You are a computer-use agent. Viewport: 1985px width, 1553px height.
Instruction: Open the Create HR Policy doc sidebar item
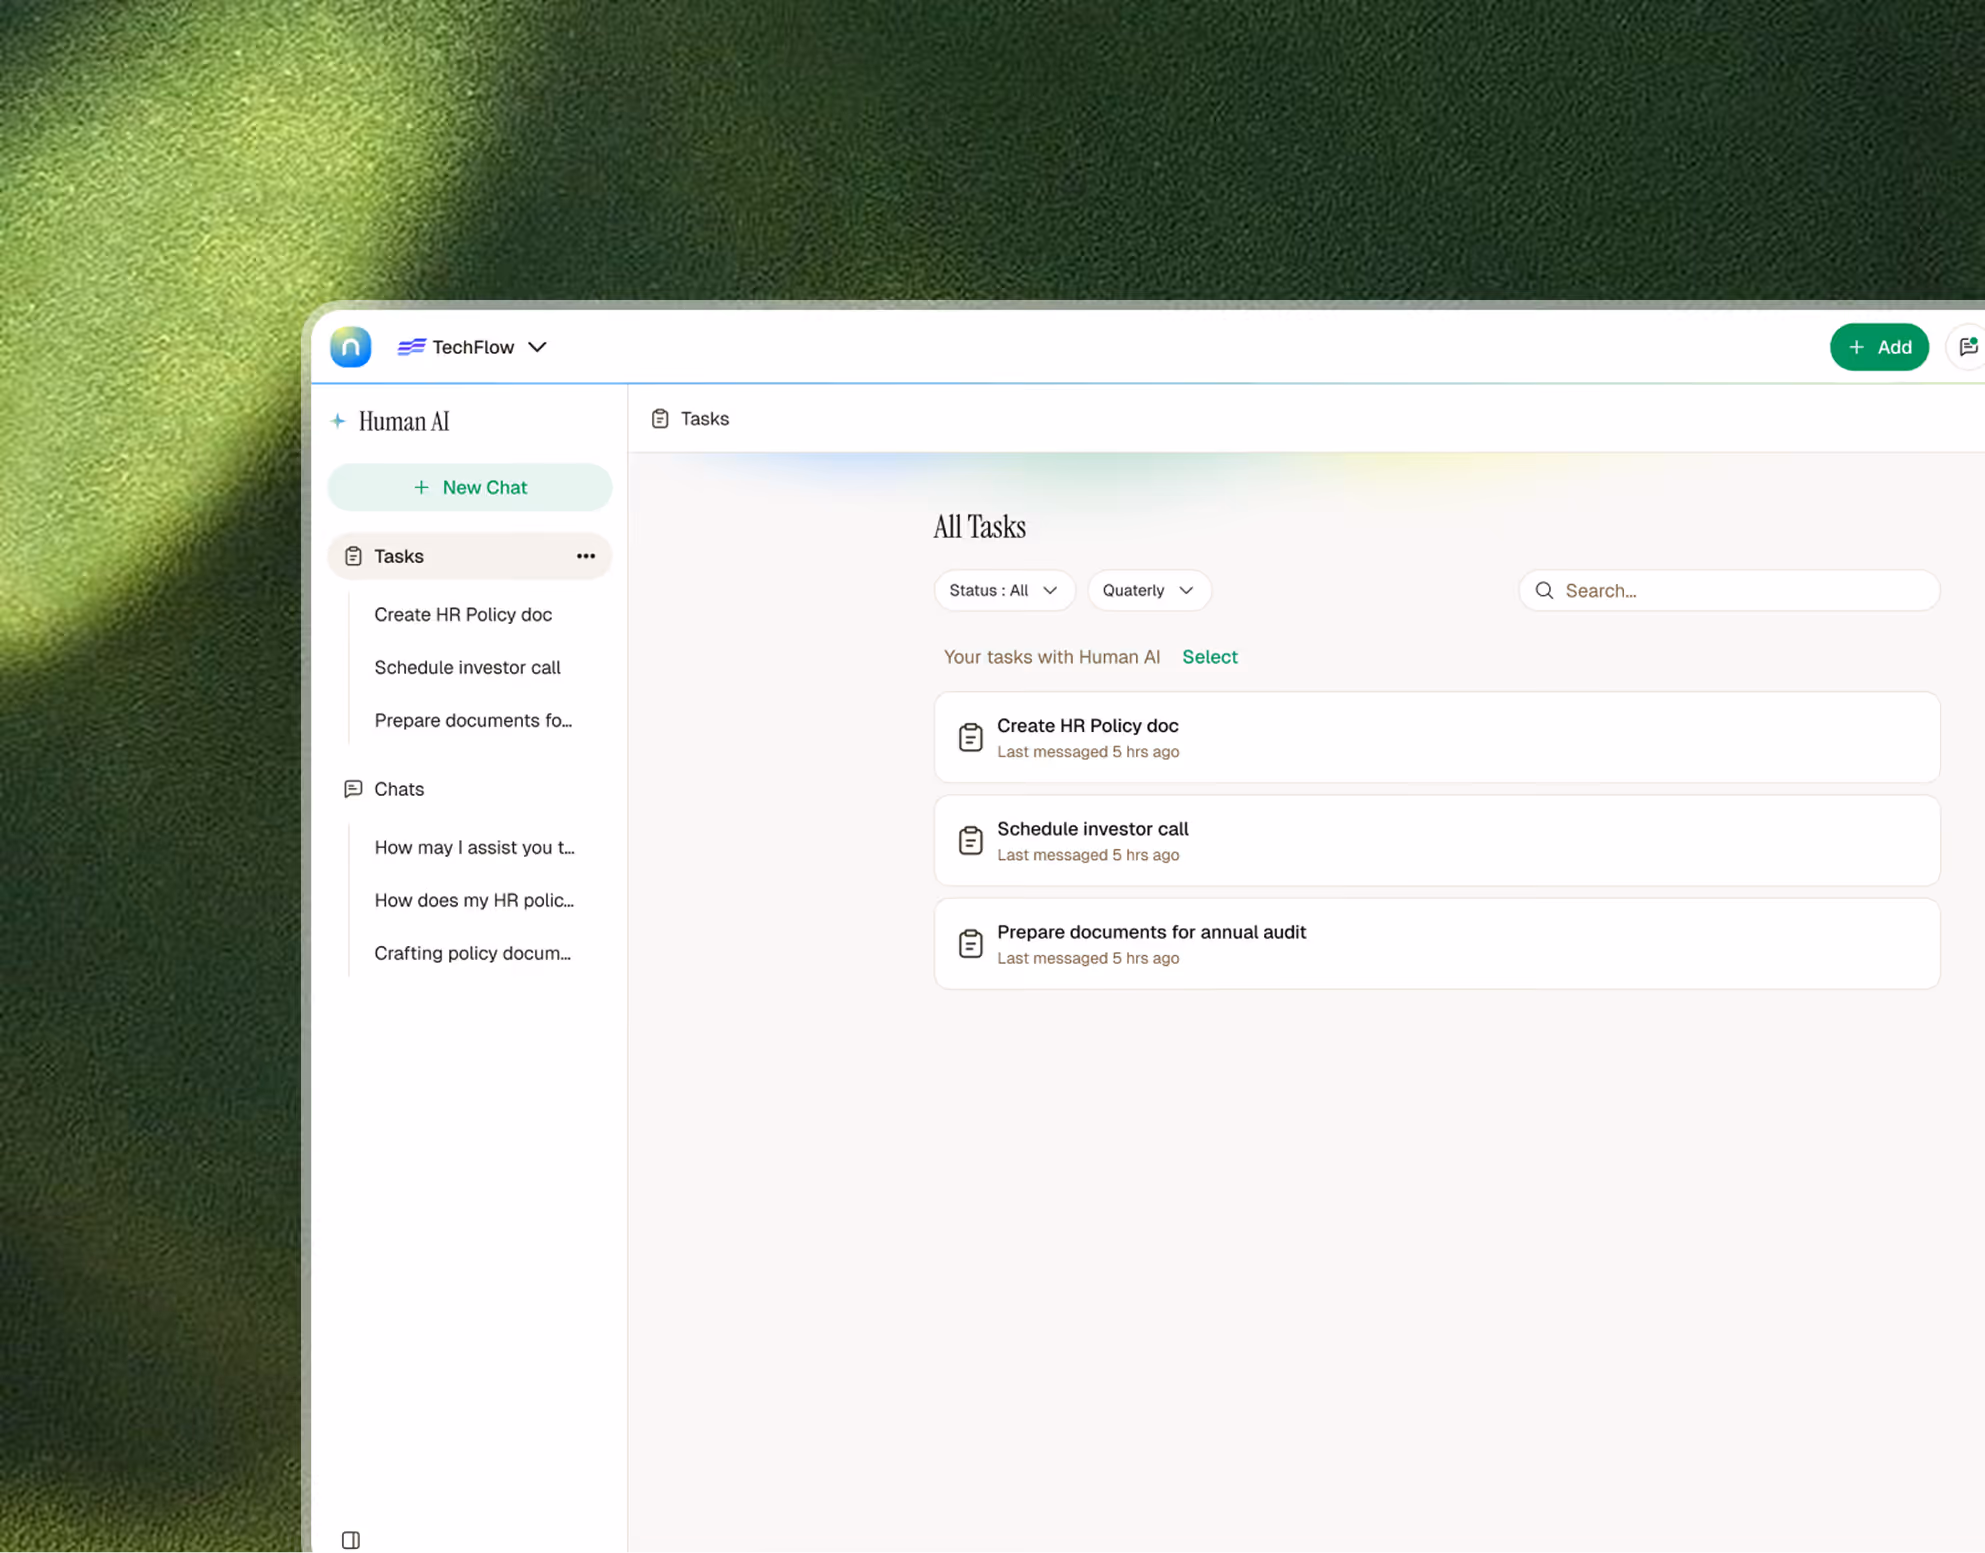(x=463, y=614)
